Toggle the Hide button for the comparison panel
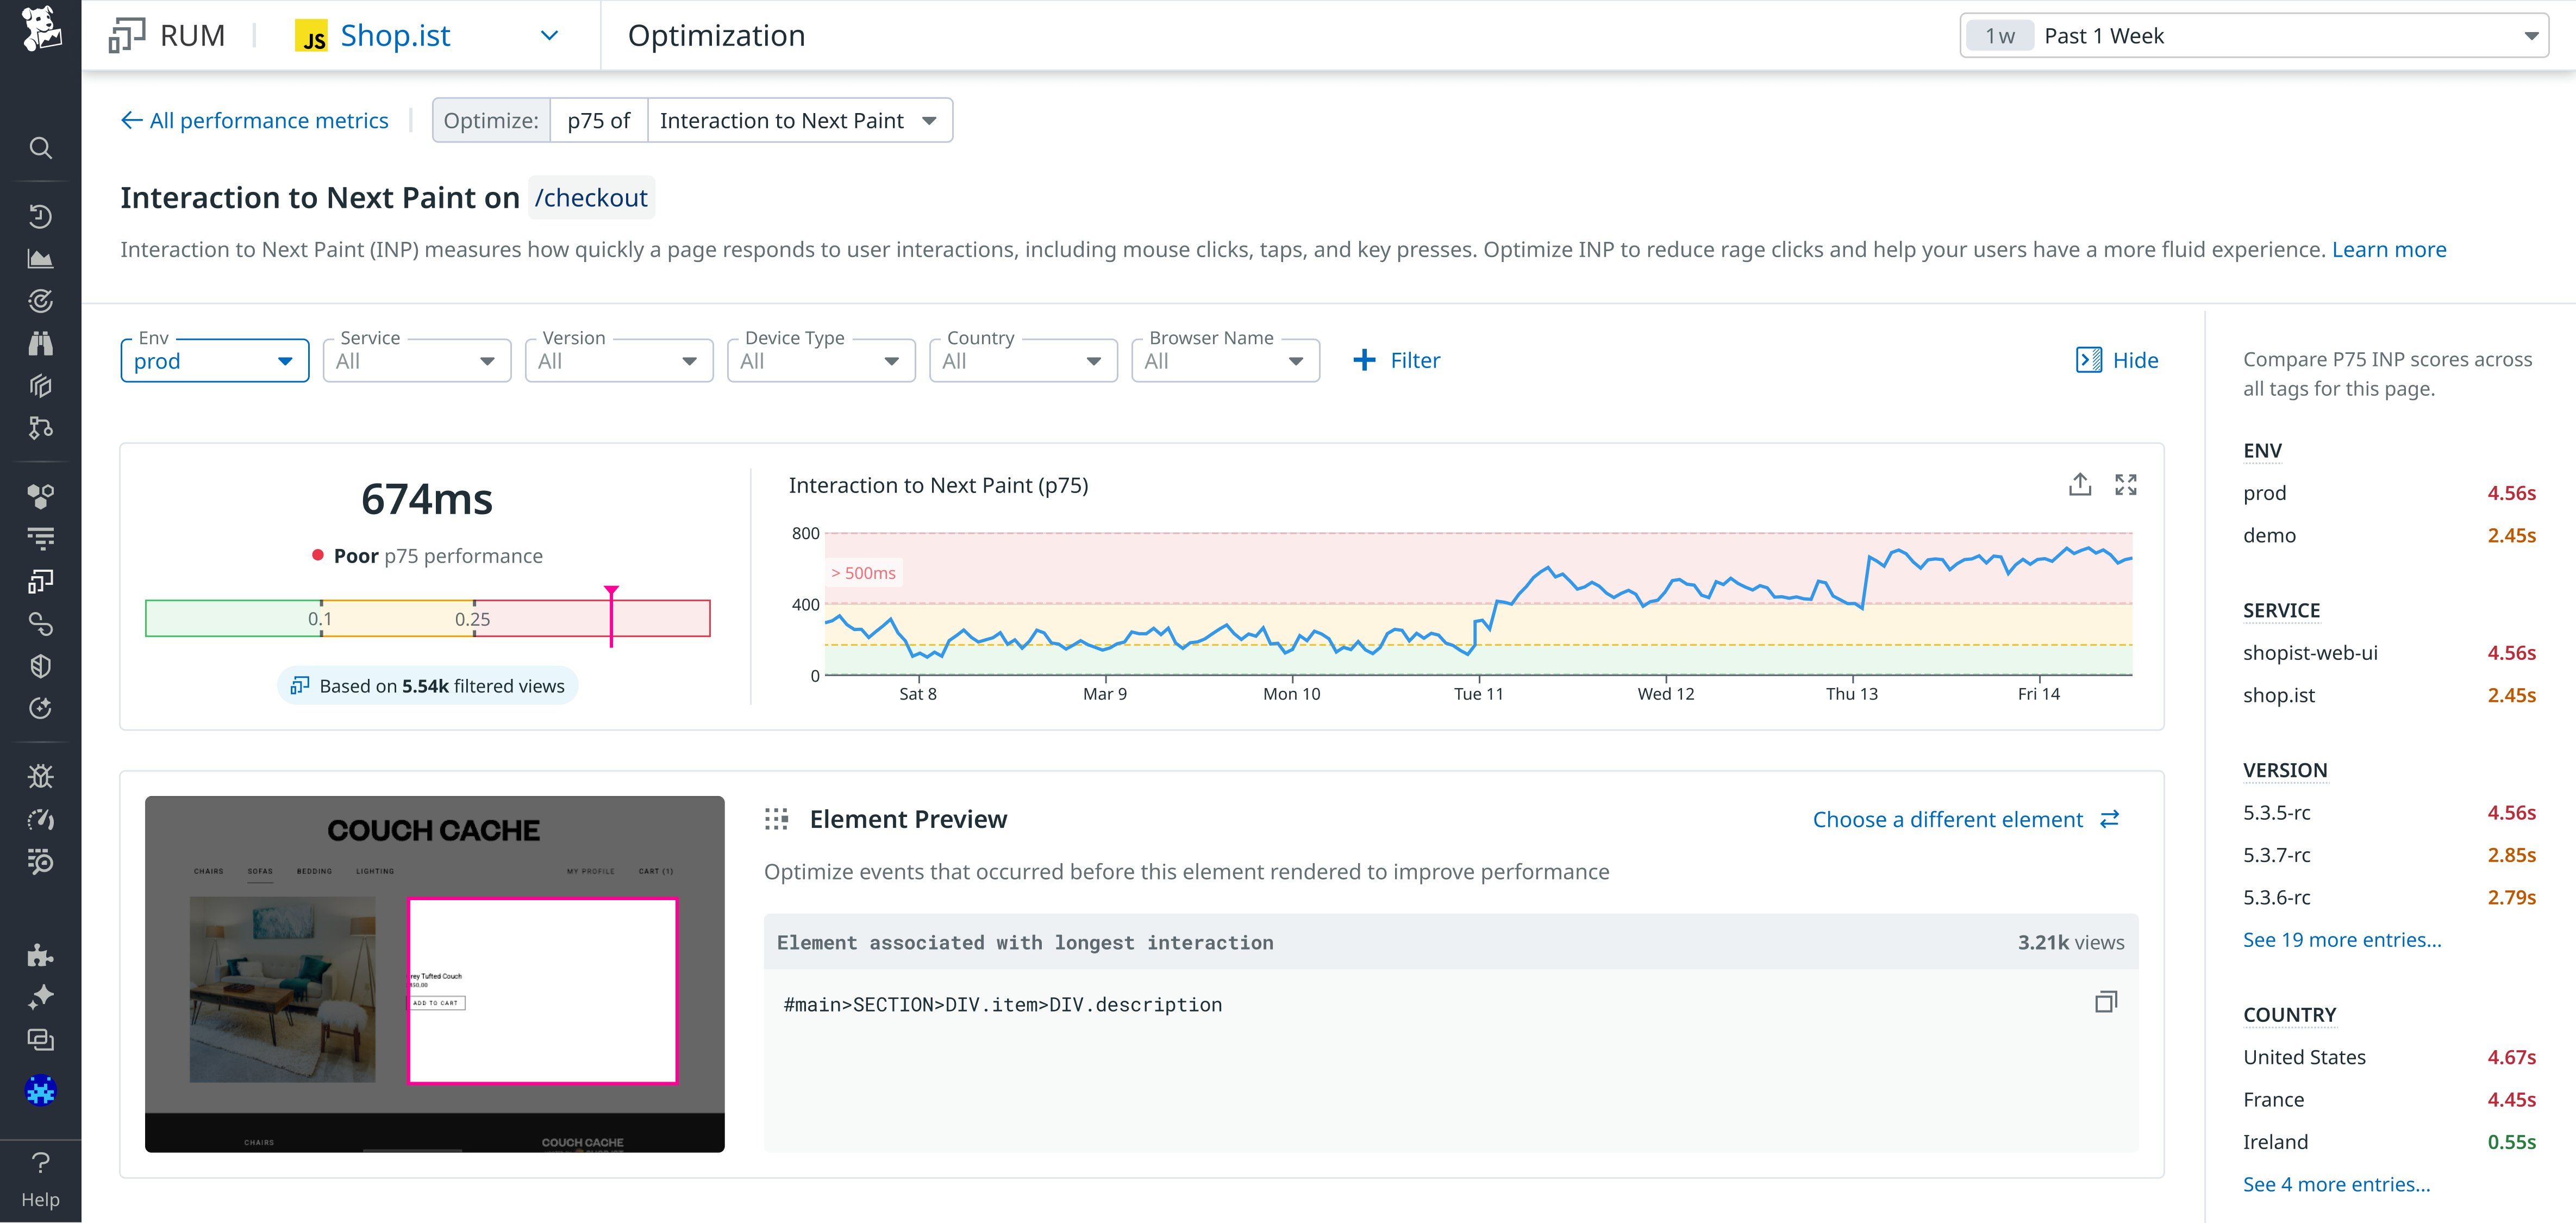 [x=2117, y=360]
